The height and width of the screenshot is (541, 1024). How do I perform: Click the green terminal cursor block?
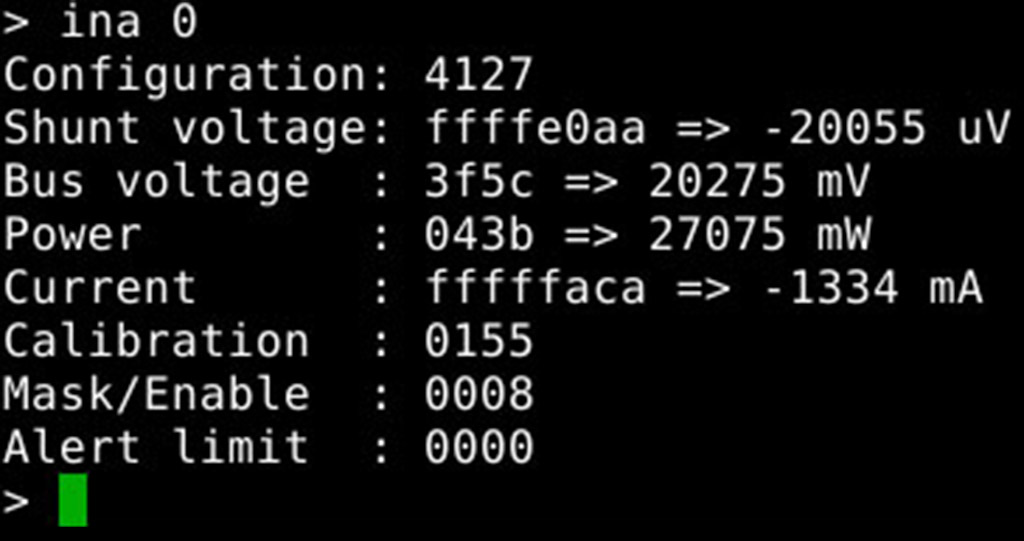[x=73, y=500]
